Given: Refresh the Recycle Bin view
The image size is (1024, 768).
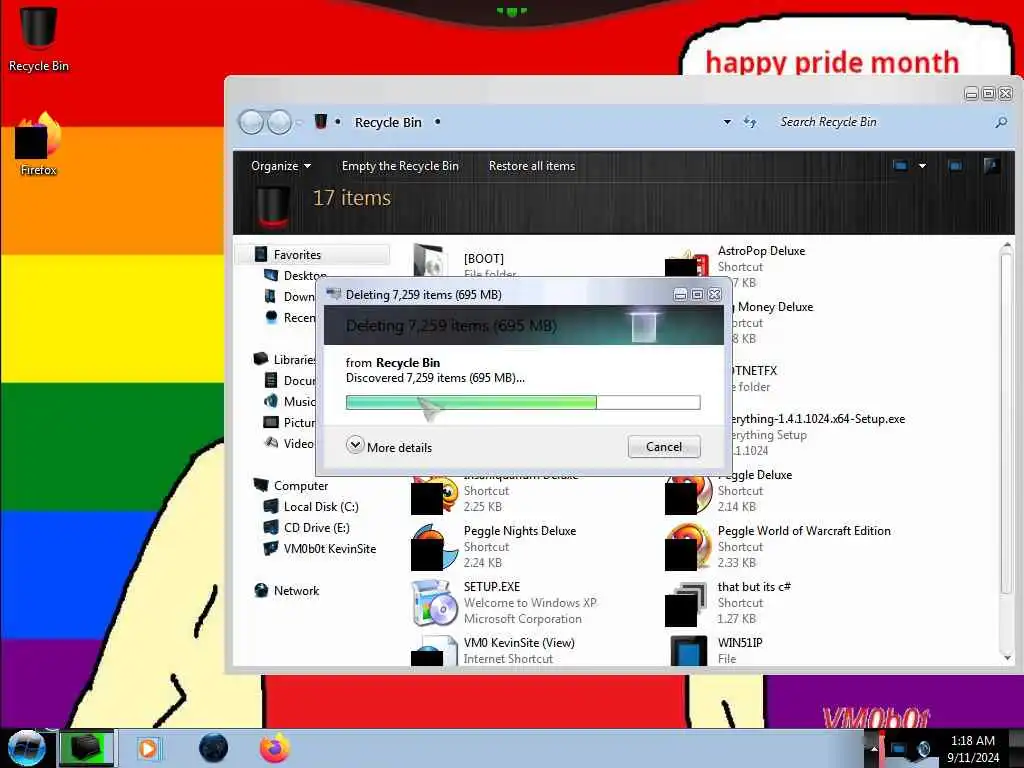Looking at the screenshot, I should coord(750,122).
